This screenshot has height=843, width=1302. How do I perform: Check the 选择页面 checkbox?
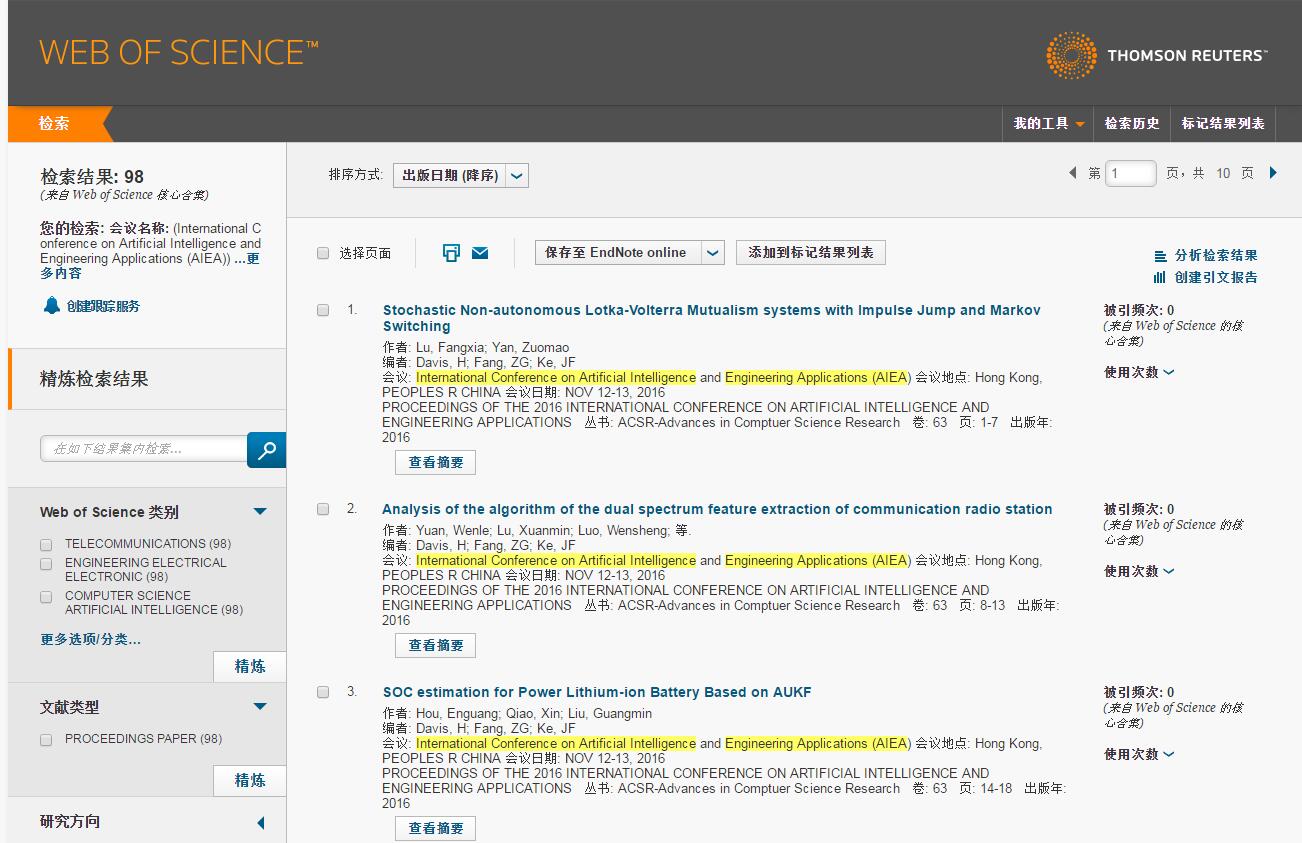[x=323, y=253]
